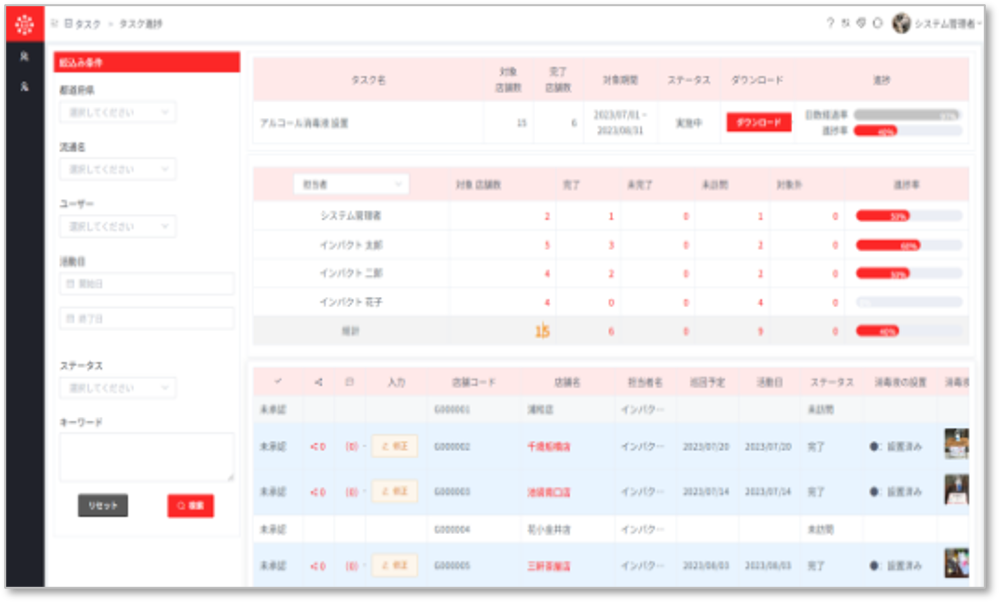Click progress bar in インパクト 太郎 row

click(x=909, y=245)
